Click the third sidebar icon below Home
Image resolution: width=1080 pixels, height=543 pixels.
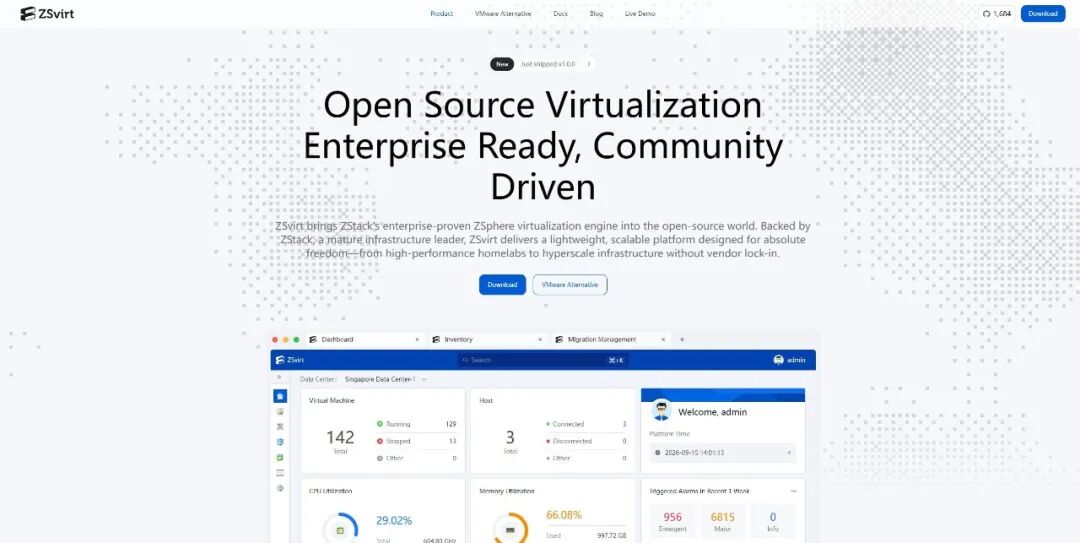coord(280,427)
